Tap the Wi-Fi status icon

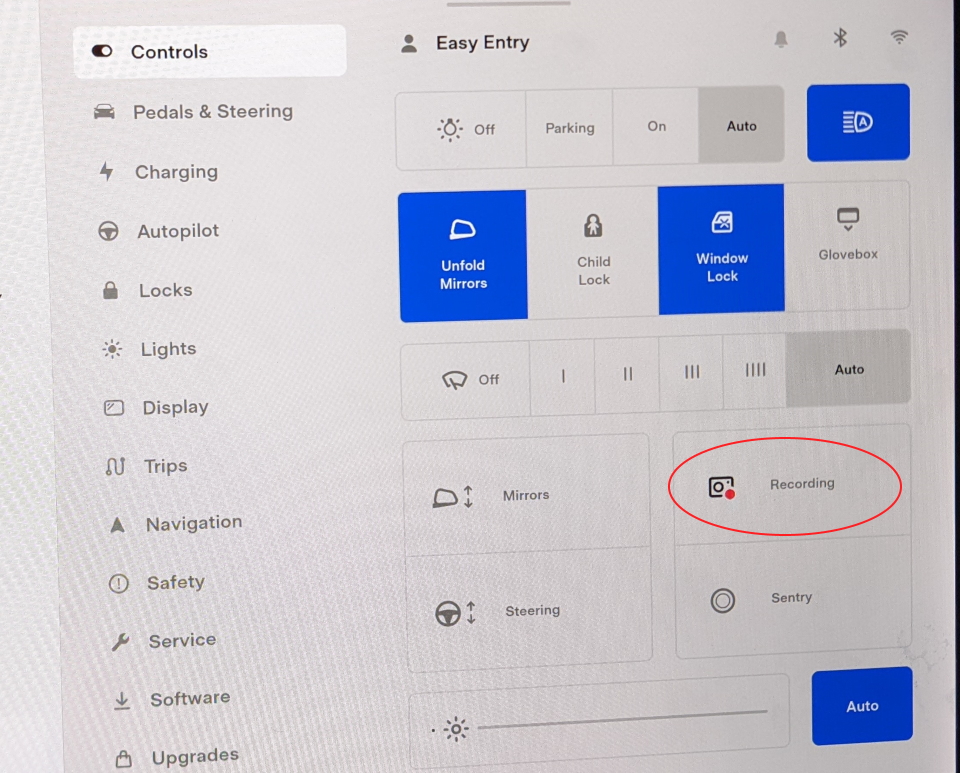899,38
